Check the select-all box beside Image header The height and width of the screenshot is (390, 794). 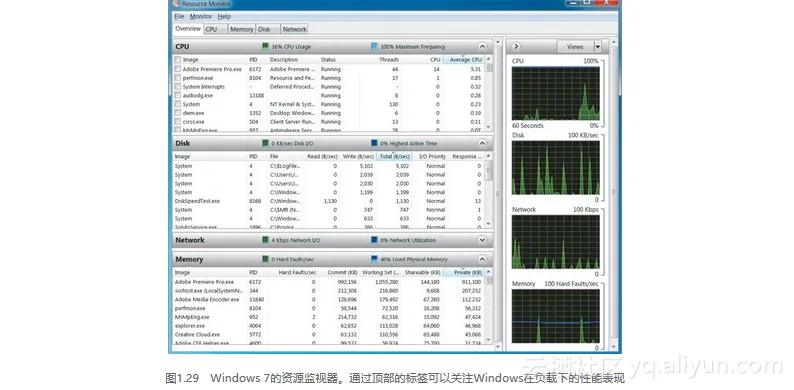[x=178, y=60]
